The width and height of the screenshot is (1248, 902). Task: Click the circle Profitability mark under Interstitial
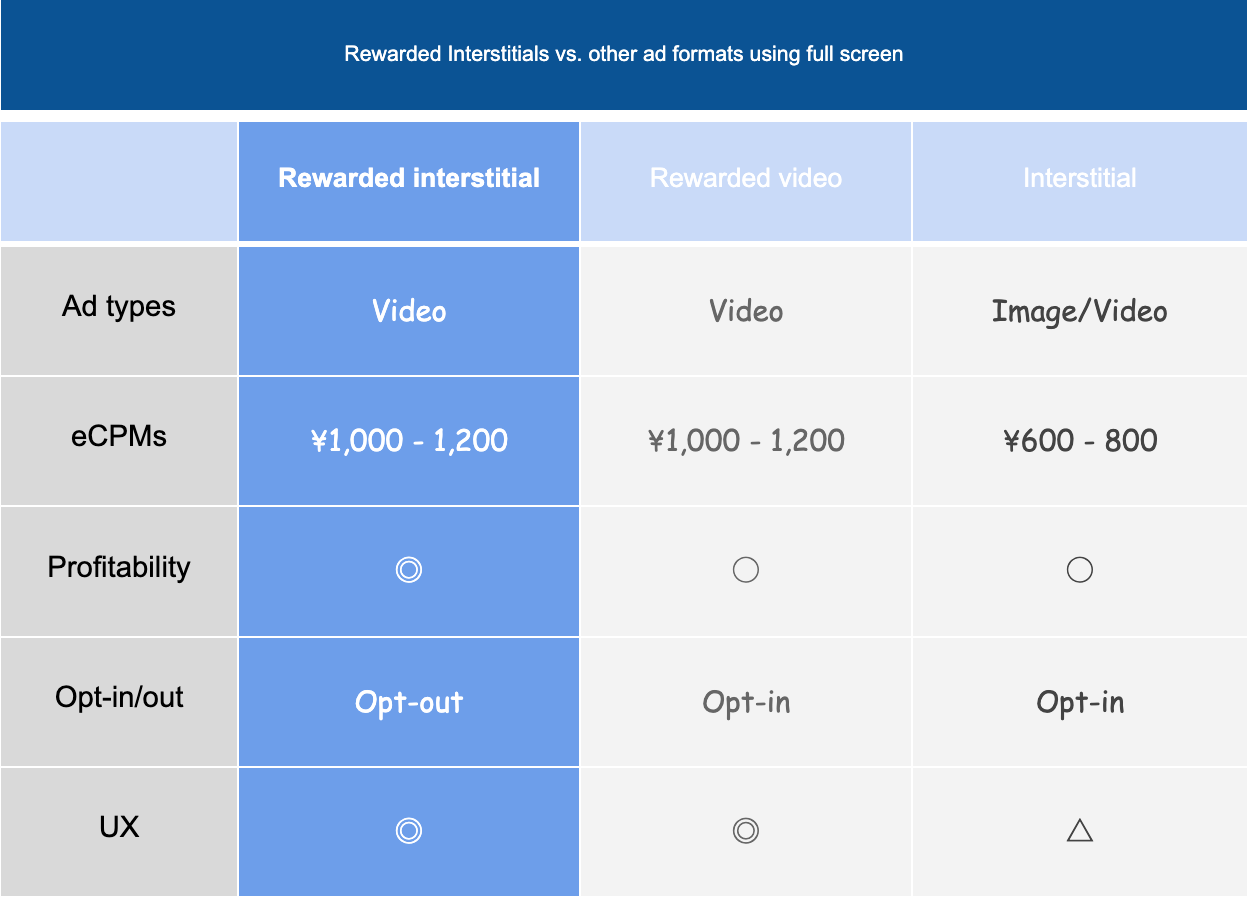[1079, 570]
